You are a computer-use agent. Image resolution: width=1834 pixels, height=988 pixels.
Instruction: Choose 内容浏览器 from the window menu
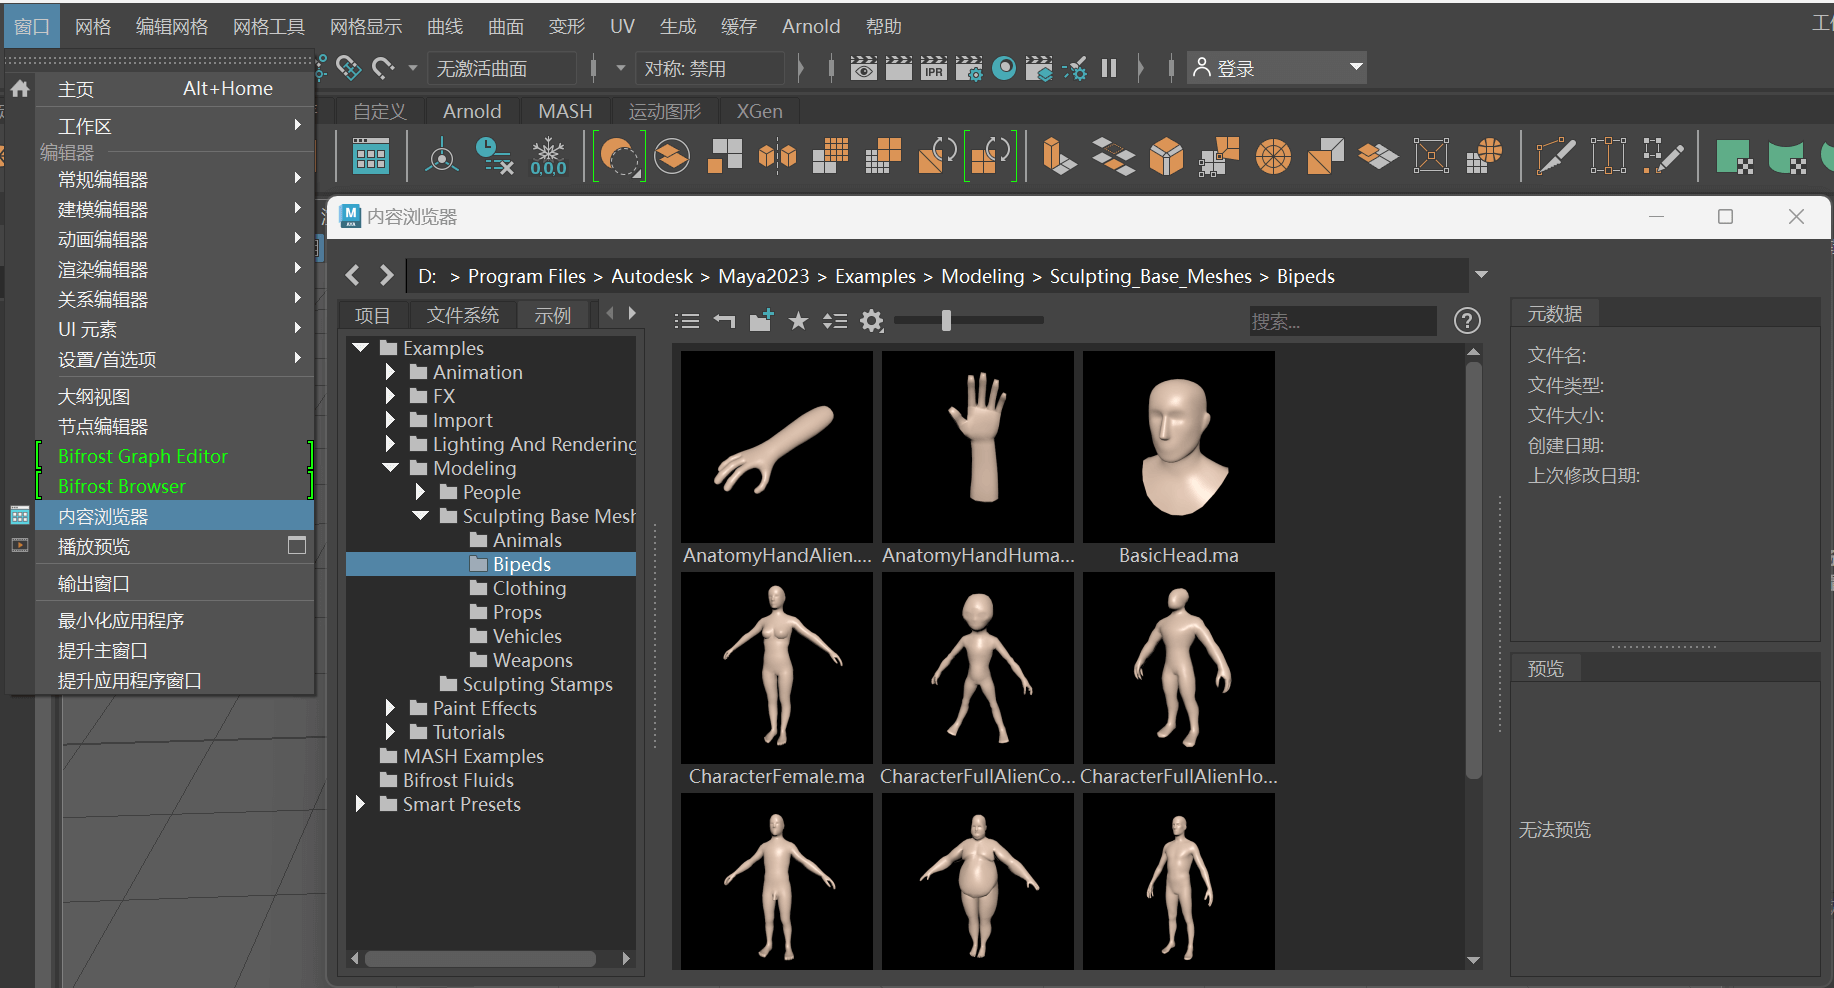tap(175, 516)
